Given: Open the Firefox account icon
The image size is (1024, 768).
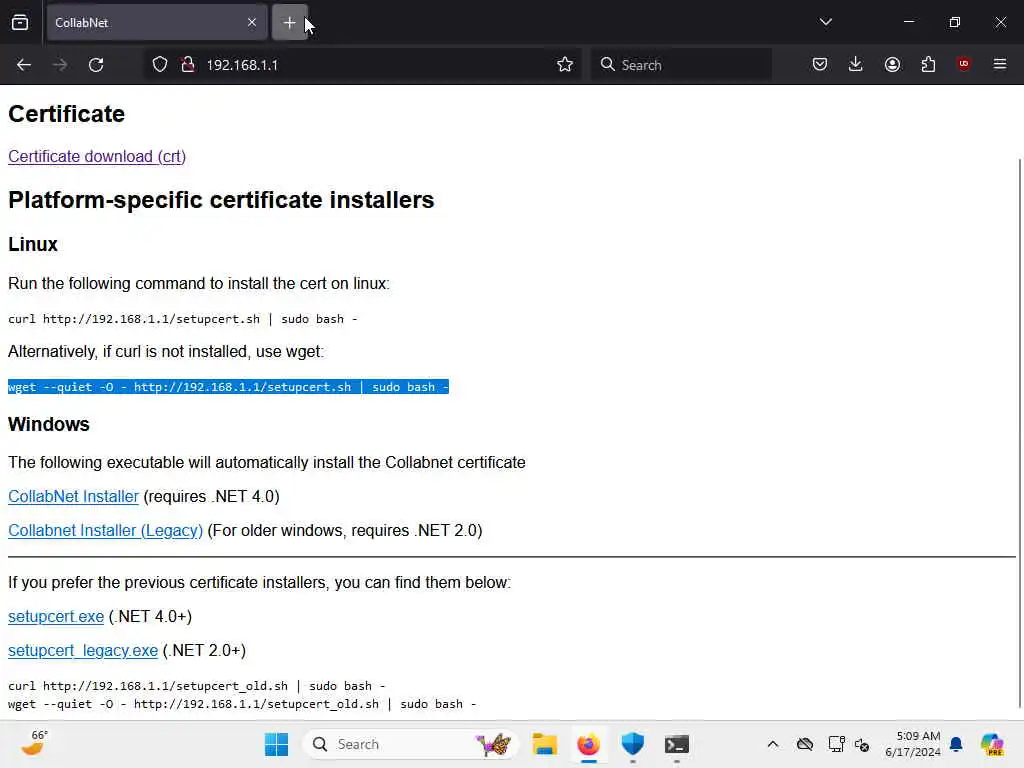Looking at the screenshot, I should tap(892, 65).
